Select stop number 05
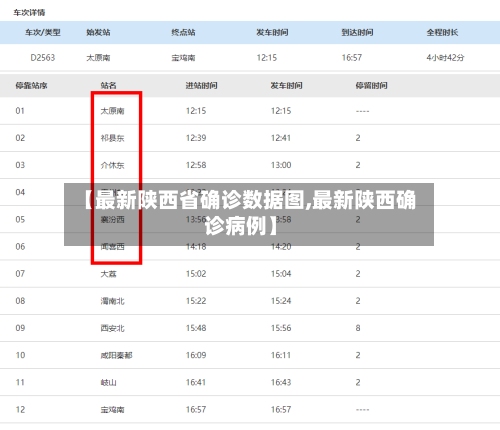500x430 pixels. click(20, 219)
